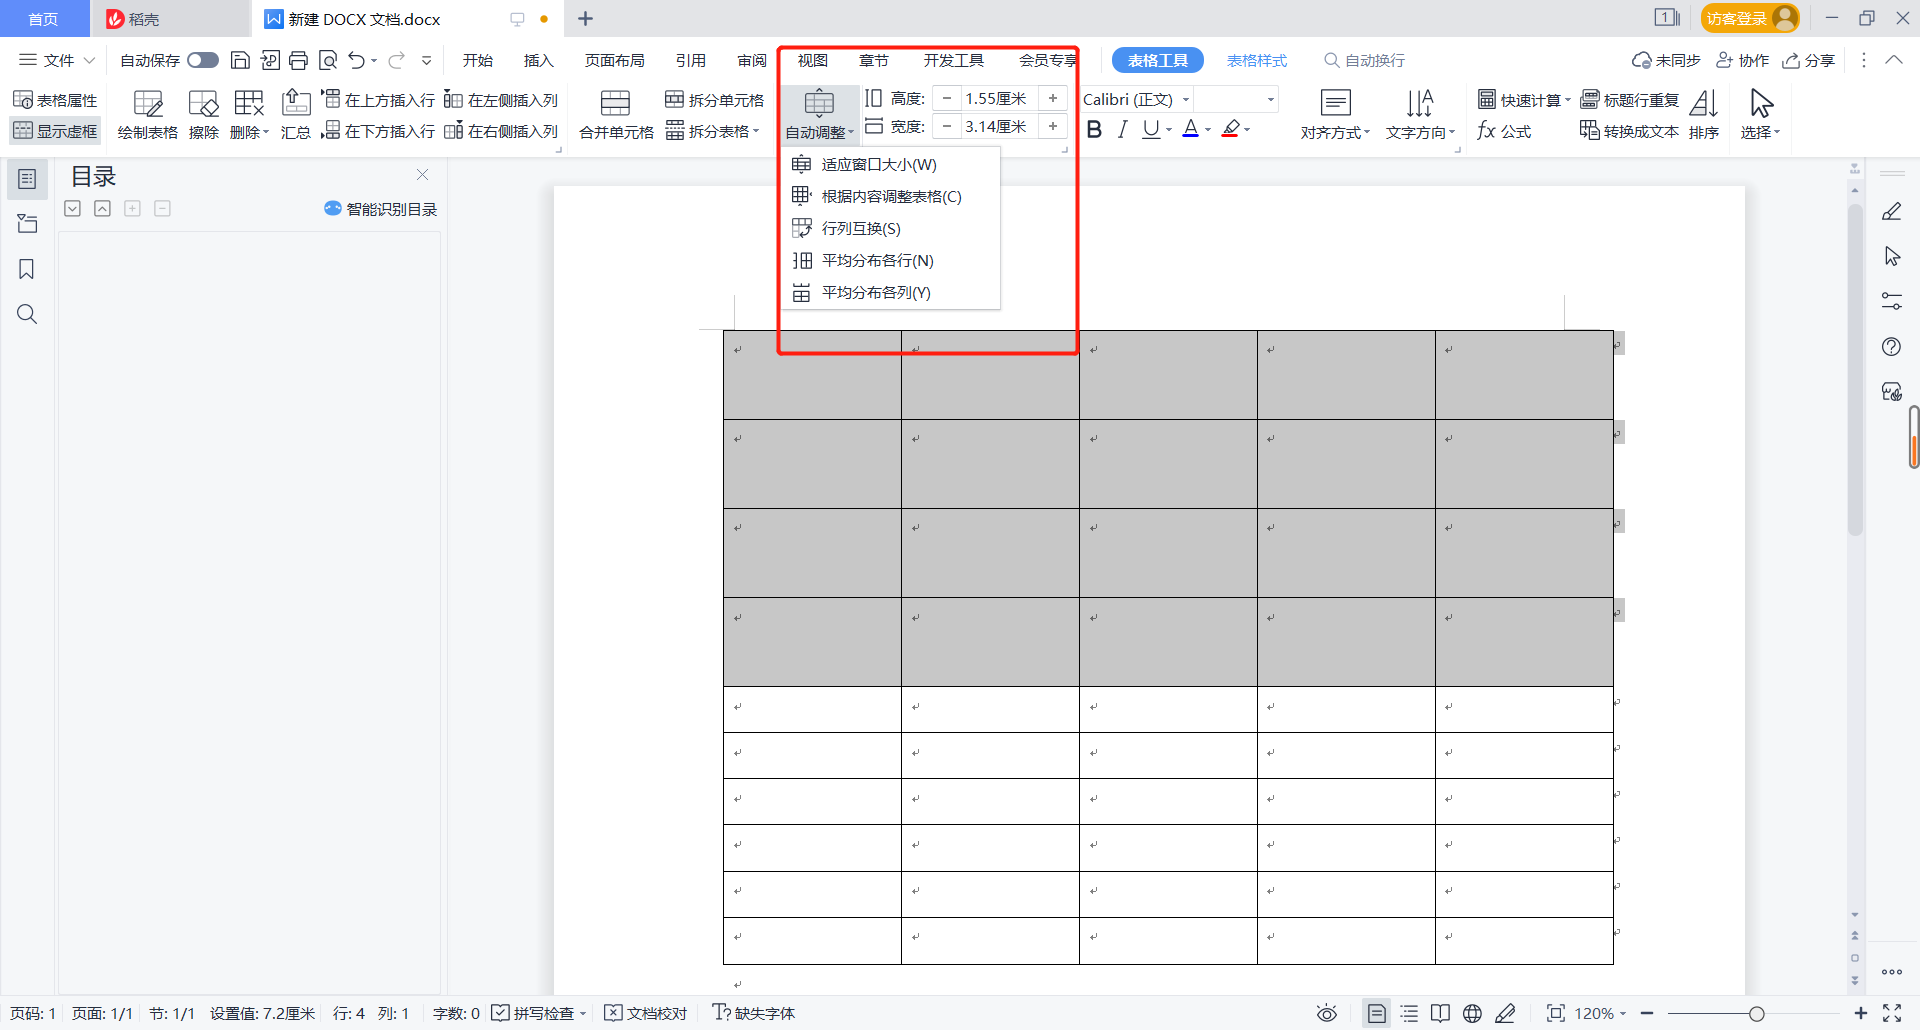
Task: Open the Calibri font name dropdown
Action: [1186, 99]
